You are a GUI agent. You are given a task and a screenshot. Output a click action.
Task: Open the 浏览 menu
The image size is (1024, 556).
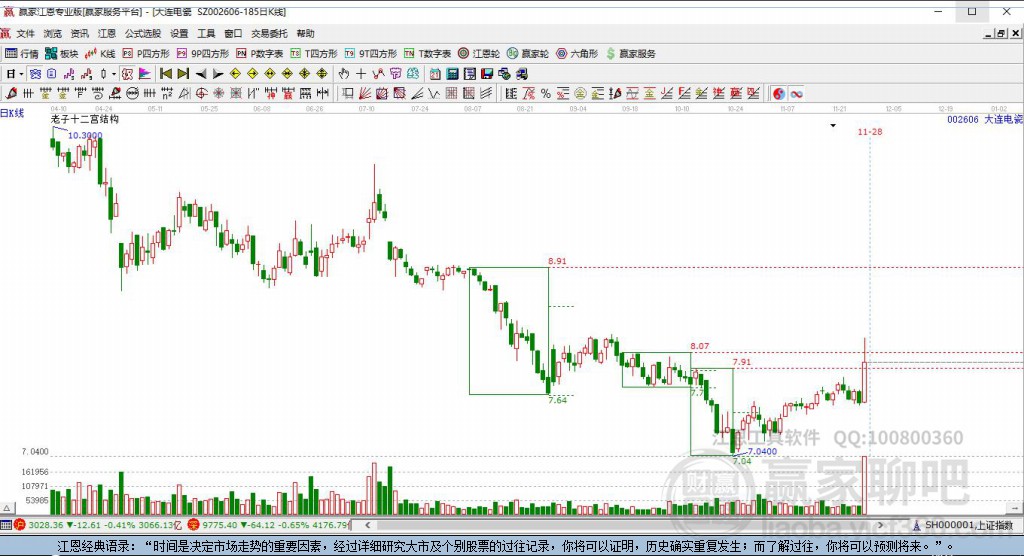pyautogui.click(x=53, y=33)
